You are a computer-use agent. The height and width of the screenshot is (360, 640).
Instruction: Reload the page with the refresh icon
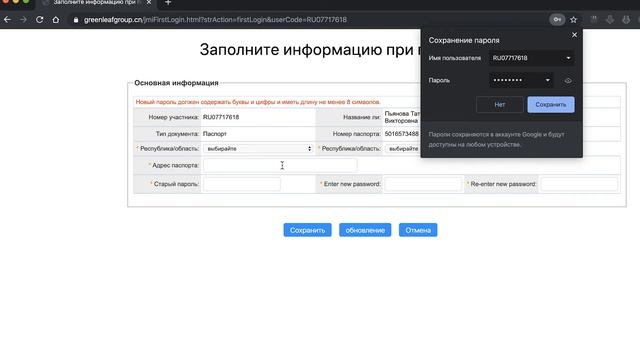pyautogui.click(x=40, y=20)
